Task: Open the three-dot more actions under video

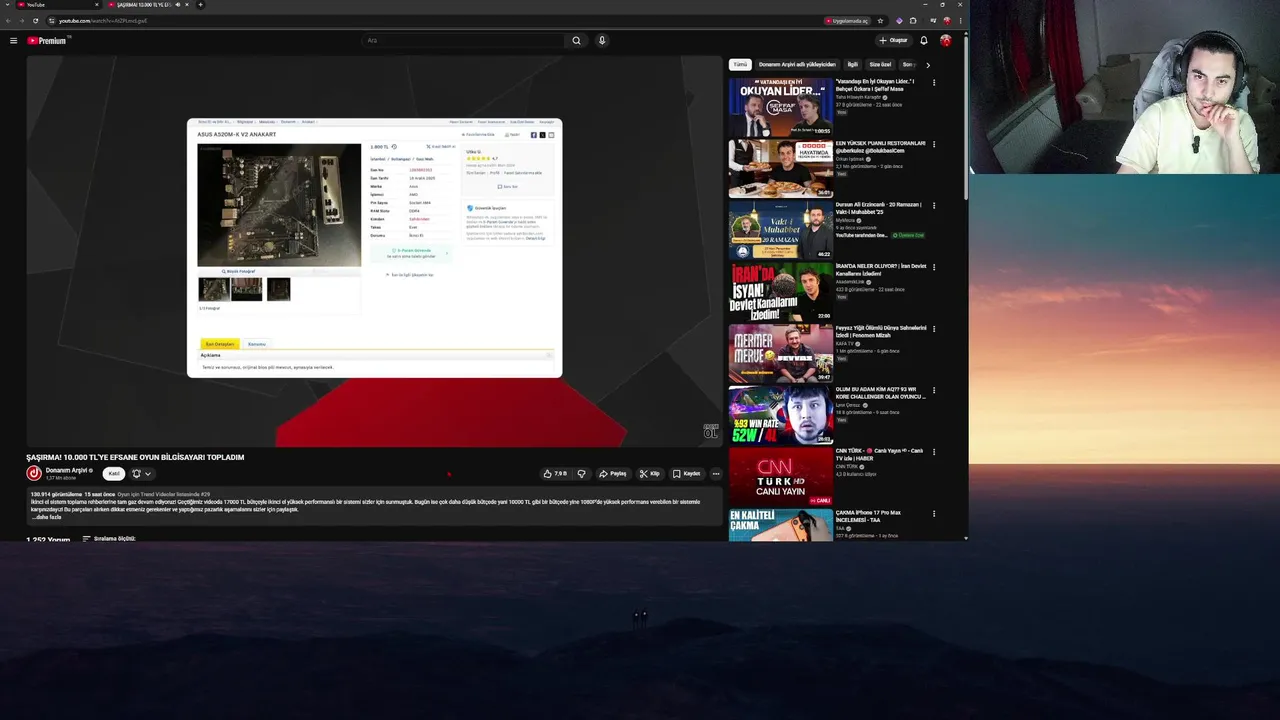Action: (715, 474)
